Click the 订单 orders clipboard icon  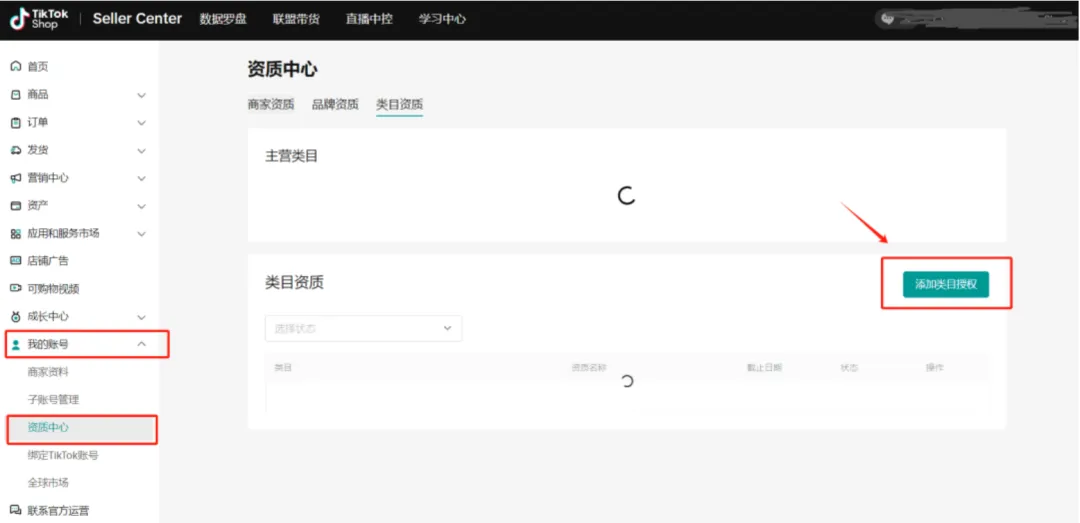(15, 123)
